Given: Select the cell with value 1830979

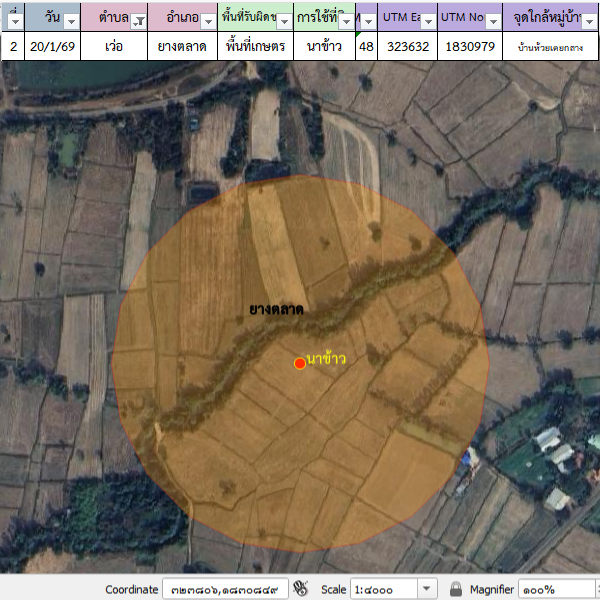Looking at the screenshot, I should tap(470, 46).
